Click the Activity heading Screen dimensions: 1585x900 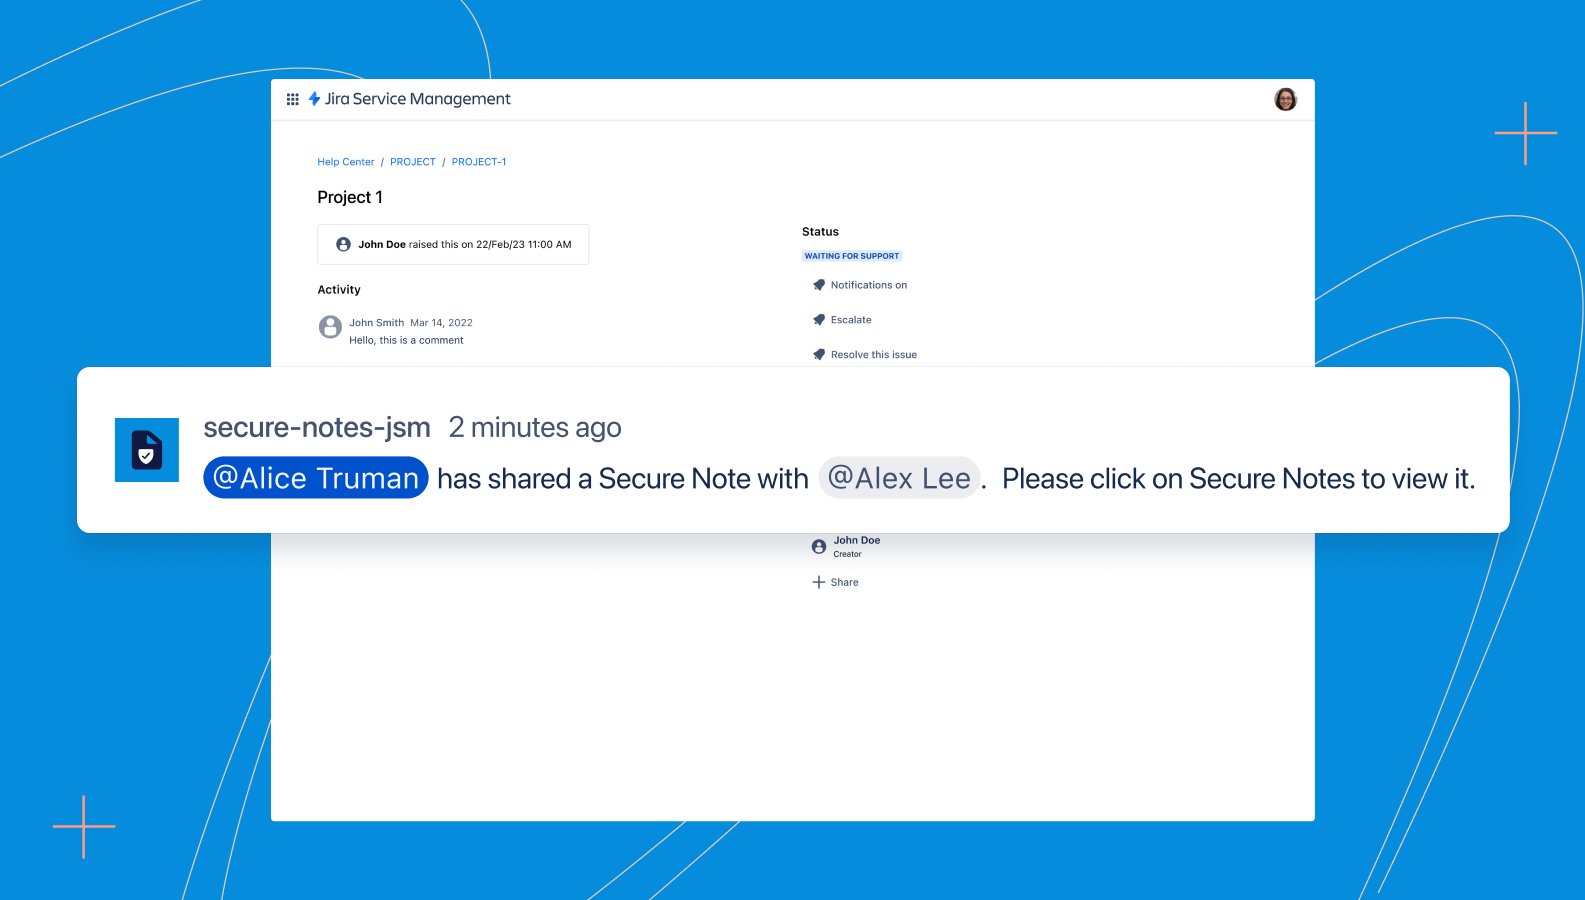(339, 290)
